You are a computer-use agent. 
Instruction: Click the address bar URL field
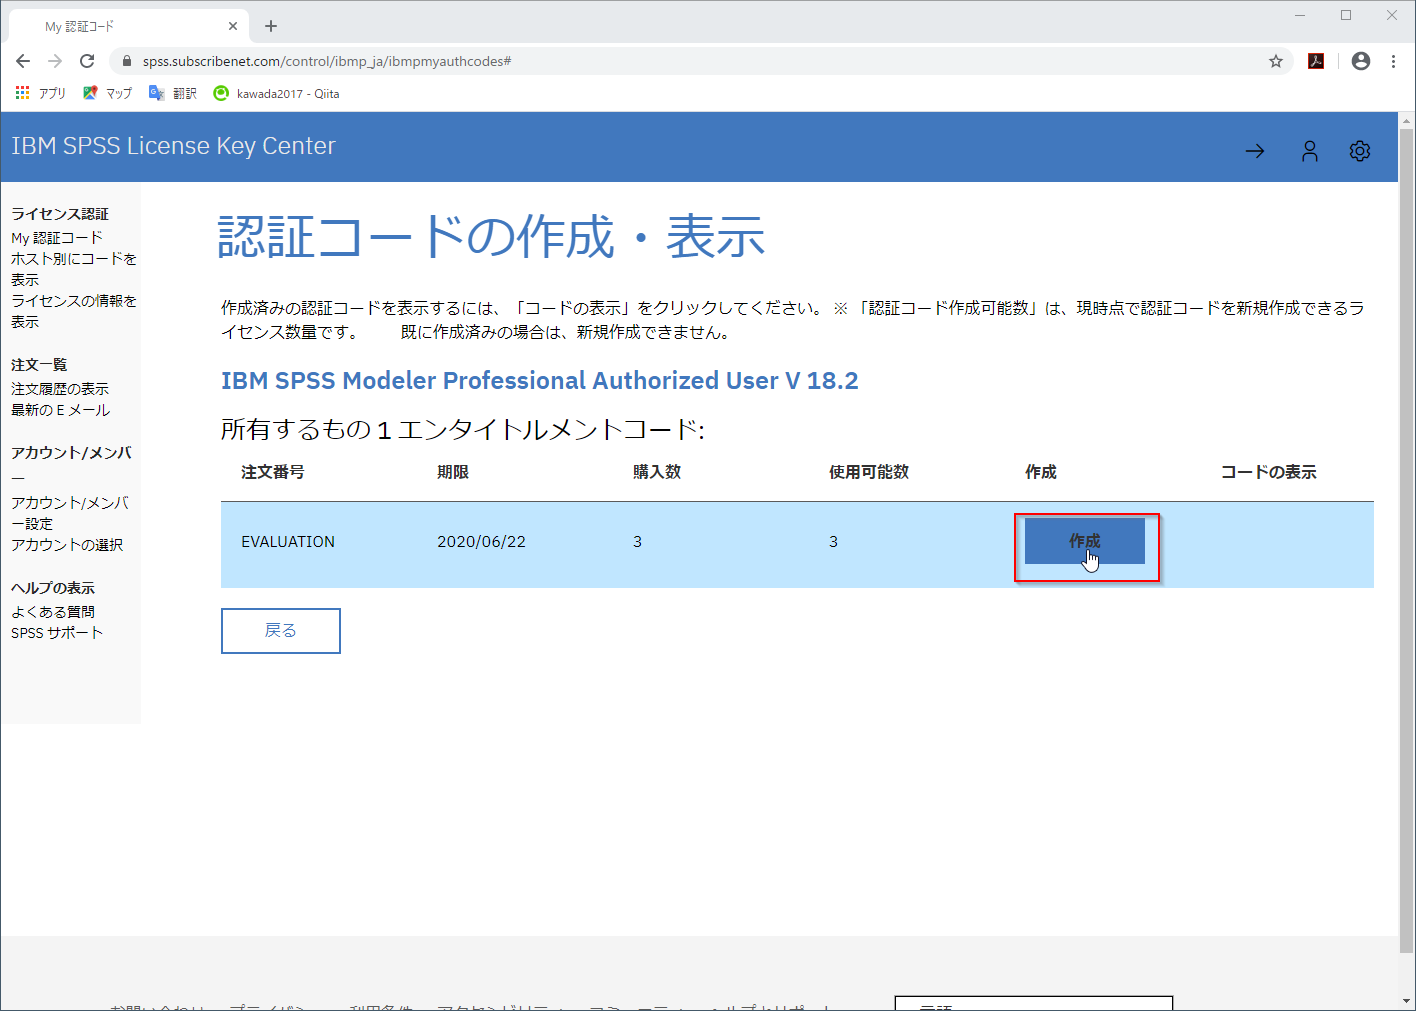click(700, 61)
